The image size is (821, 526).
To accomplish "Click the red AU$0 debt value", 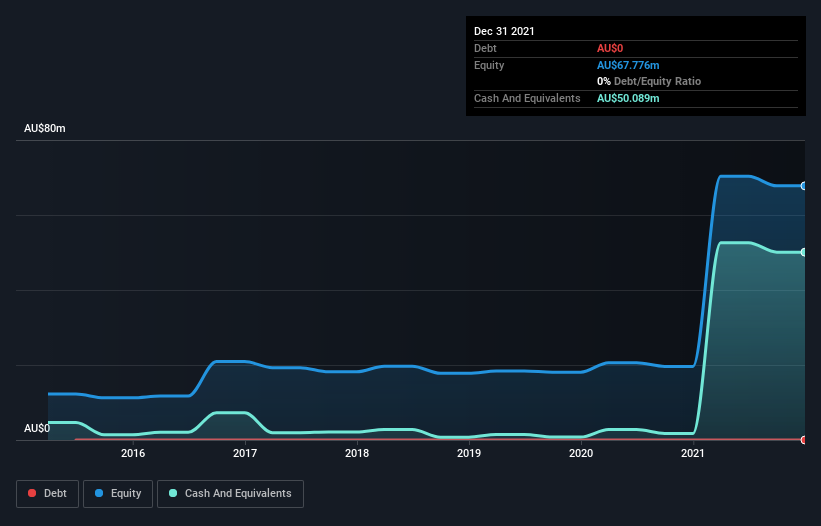I will click(x=610, y=48).
